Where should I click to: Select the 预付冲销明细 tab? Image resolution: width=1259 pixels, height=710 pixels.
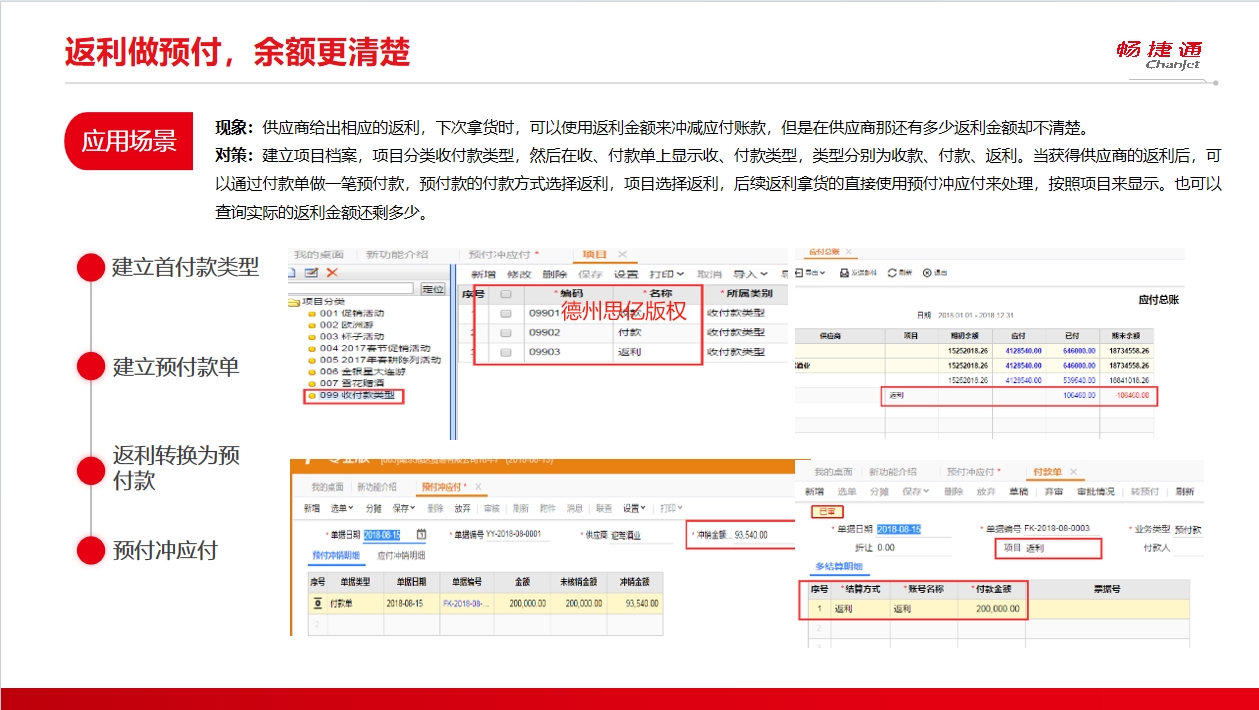(335, 555)
